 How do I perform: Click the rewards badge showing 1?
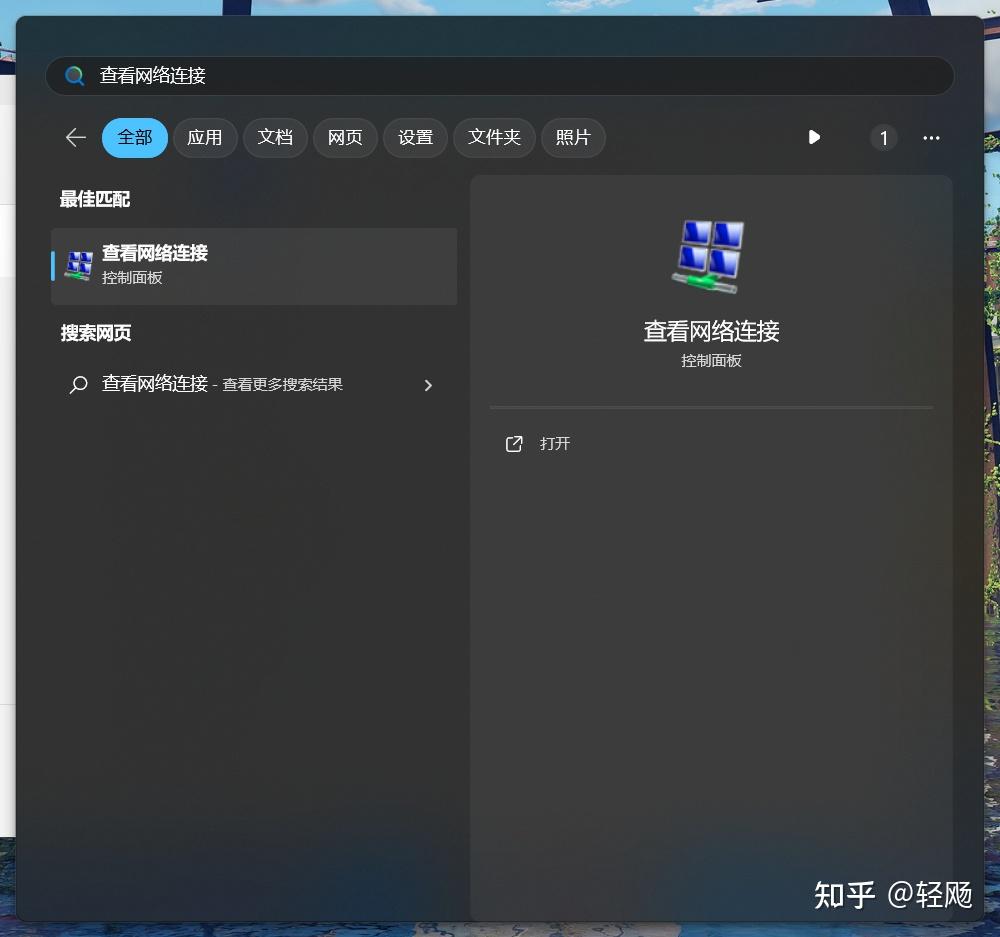884,138
